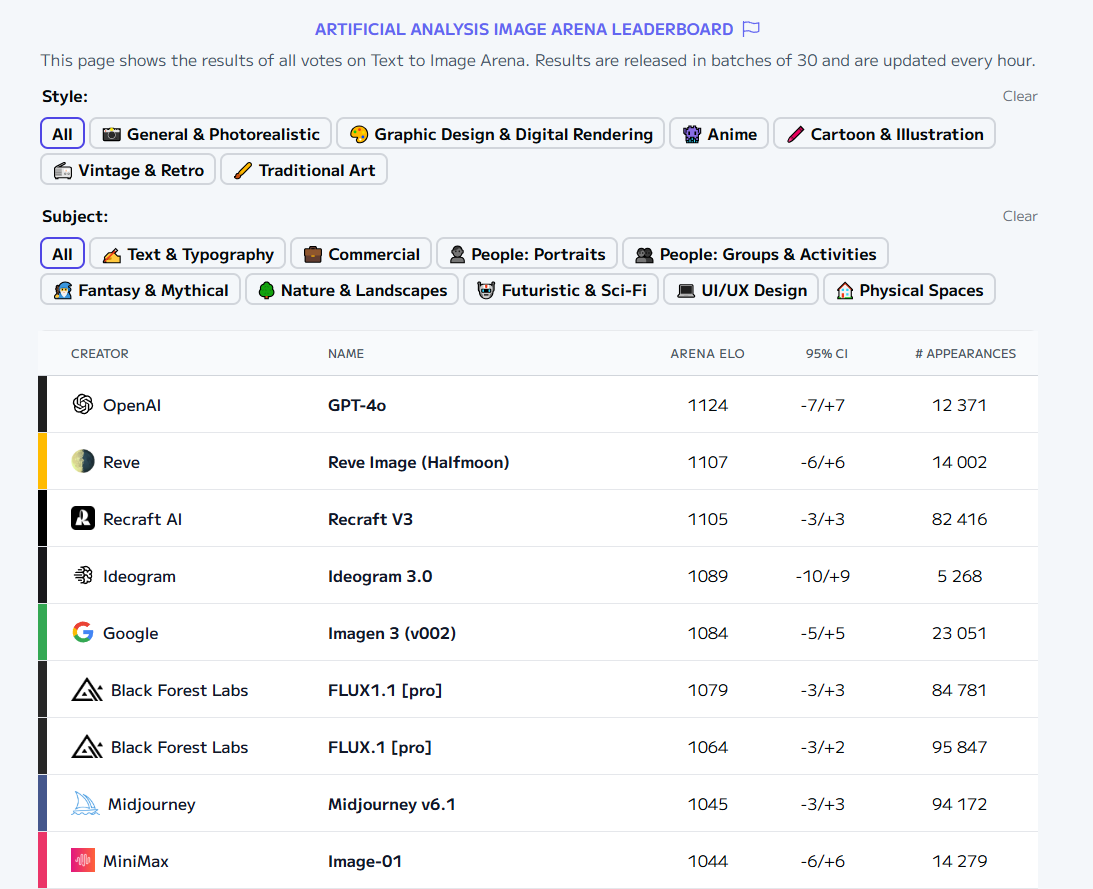Click the appearances count 95 847
The image size is (1093, 889).
pyautogui.click(x=959, y=747)
